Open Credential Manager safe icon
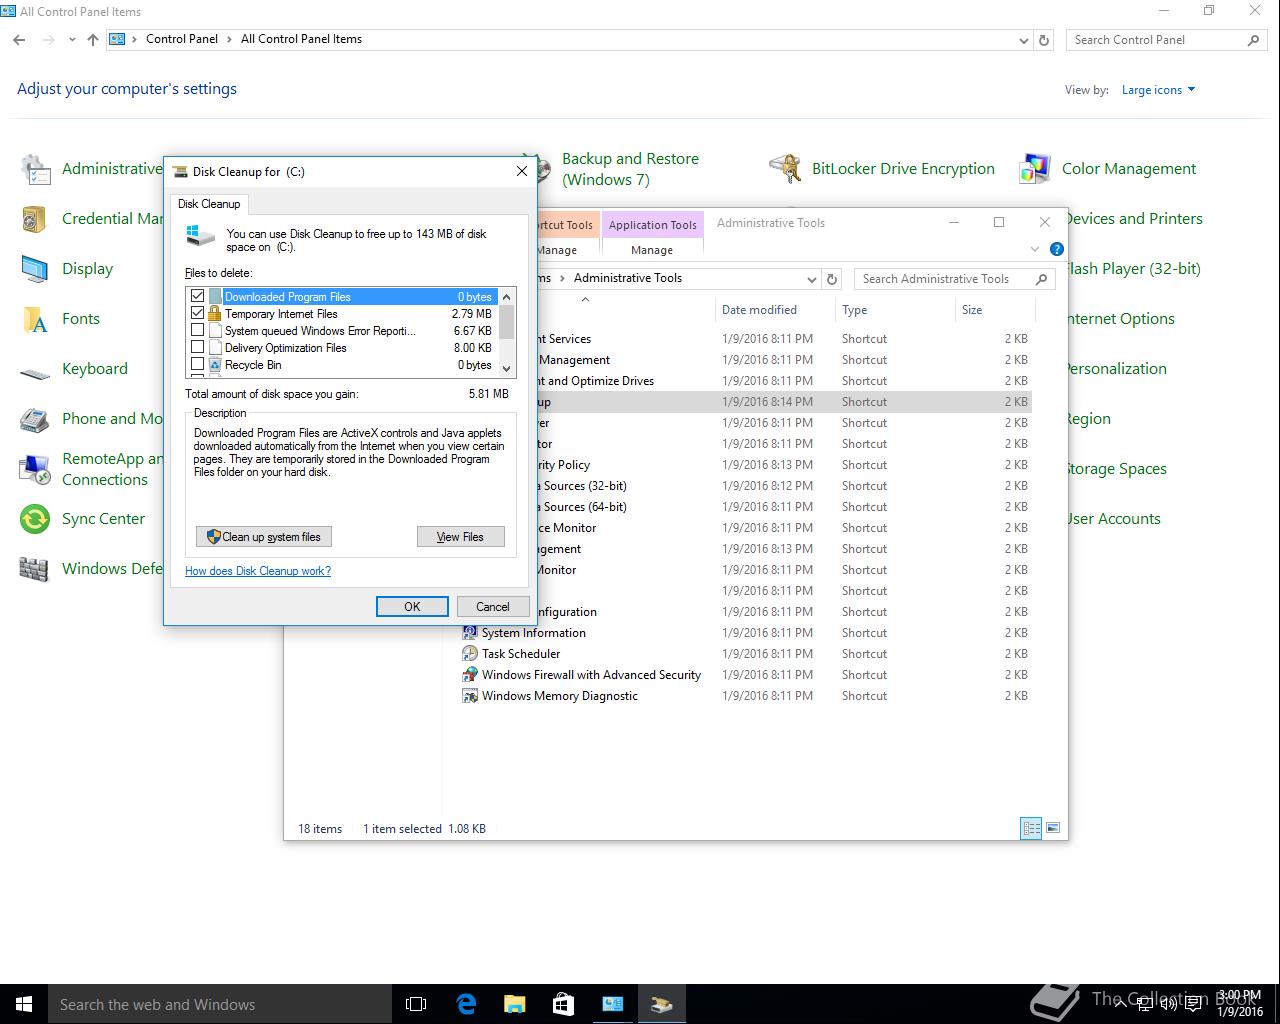The image size is (1280, 1024). 35,219
